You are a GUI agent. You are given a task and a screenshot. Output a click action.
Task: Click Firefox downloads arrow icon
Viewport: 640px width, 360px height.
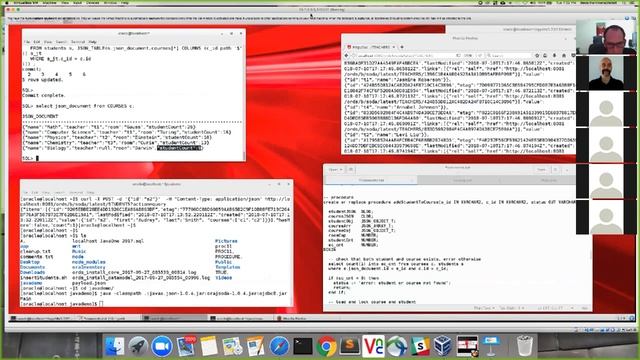[x=554, y=56]
